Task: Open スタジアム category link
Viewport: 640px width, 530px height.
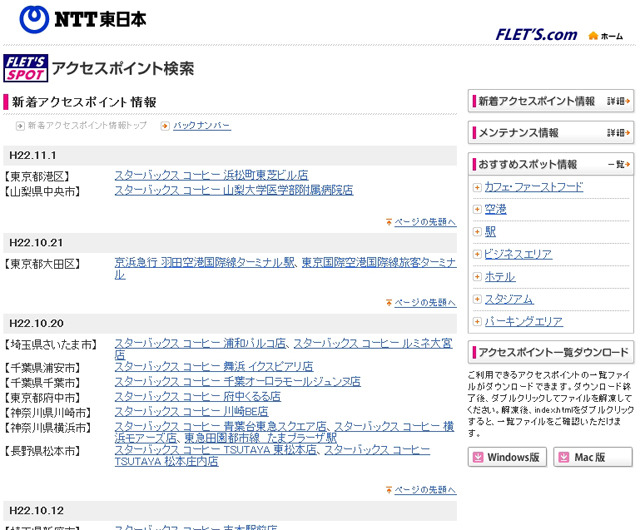Action: pyautogui.click(x=509, y=299)
